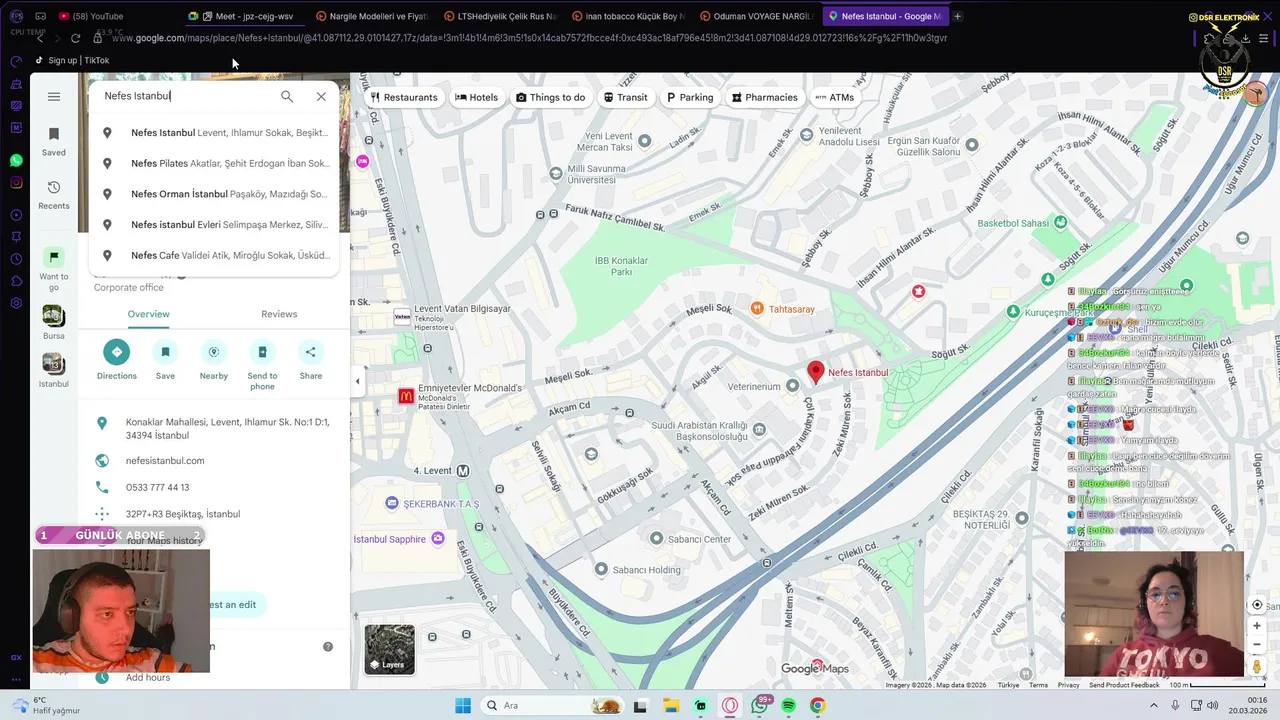Click Emniyetevler McDonald's map marker
1280x720 pixels.
point(406,395)
